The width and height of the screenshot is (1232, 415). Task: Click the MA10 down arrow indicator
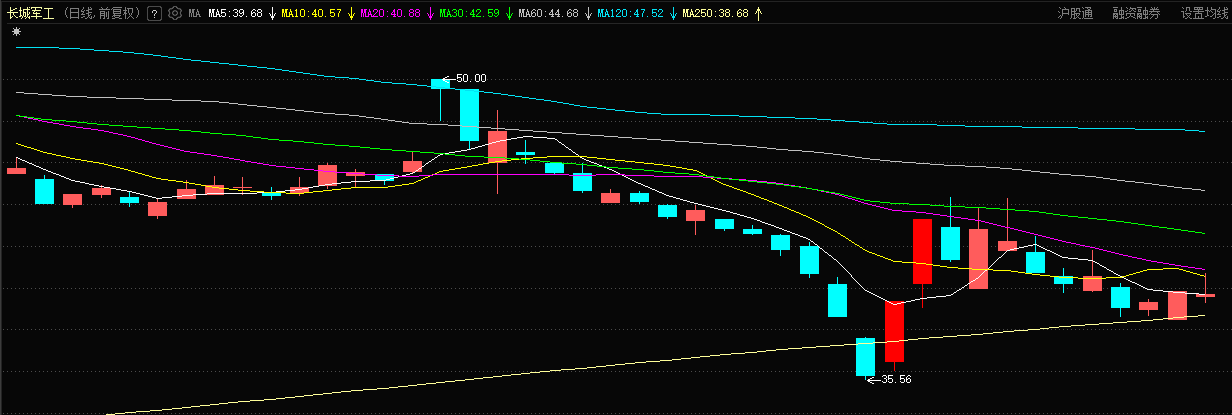point(351,14)
